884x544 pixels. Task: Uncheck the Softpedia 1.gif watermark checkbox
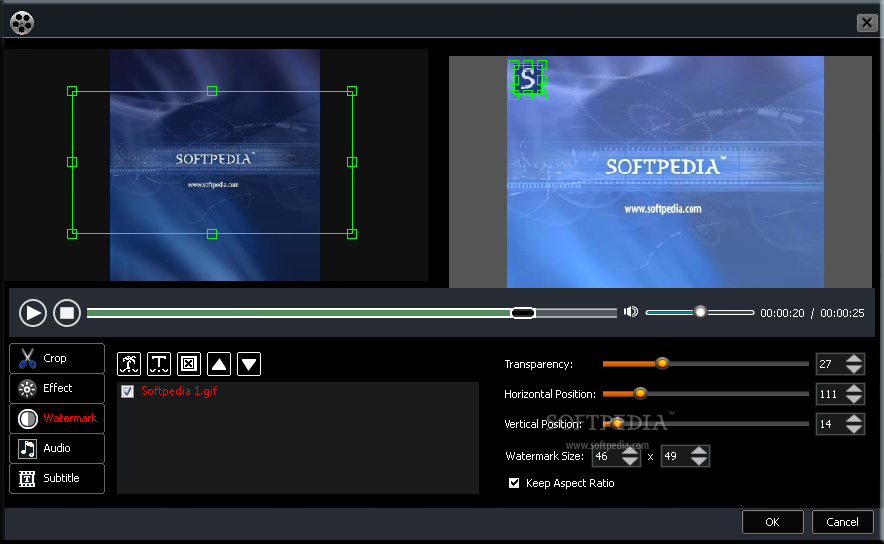click(127, 391)
